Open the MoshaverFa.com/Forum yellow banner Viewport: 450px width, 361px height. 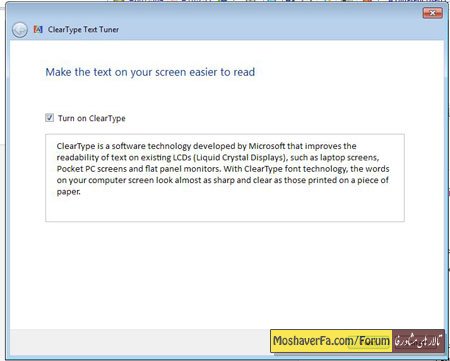click(331, 341)
